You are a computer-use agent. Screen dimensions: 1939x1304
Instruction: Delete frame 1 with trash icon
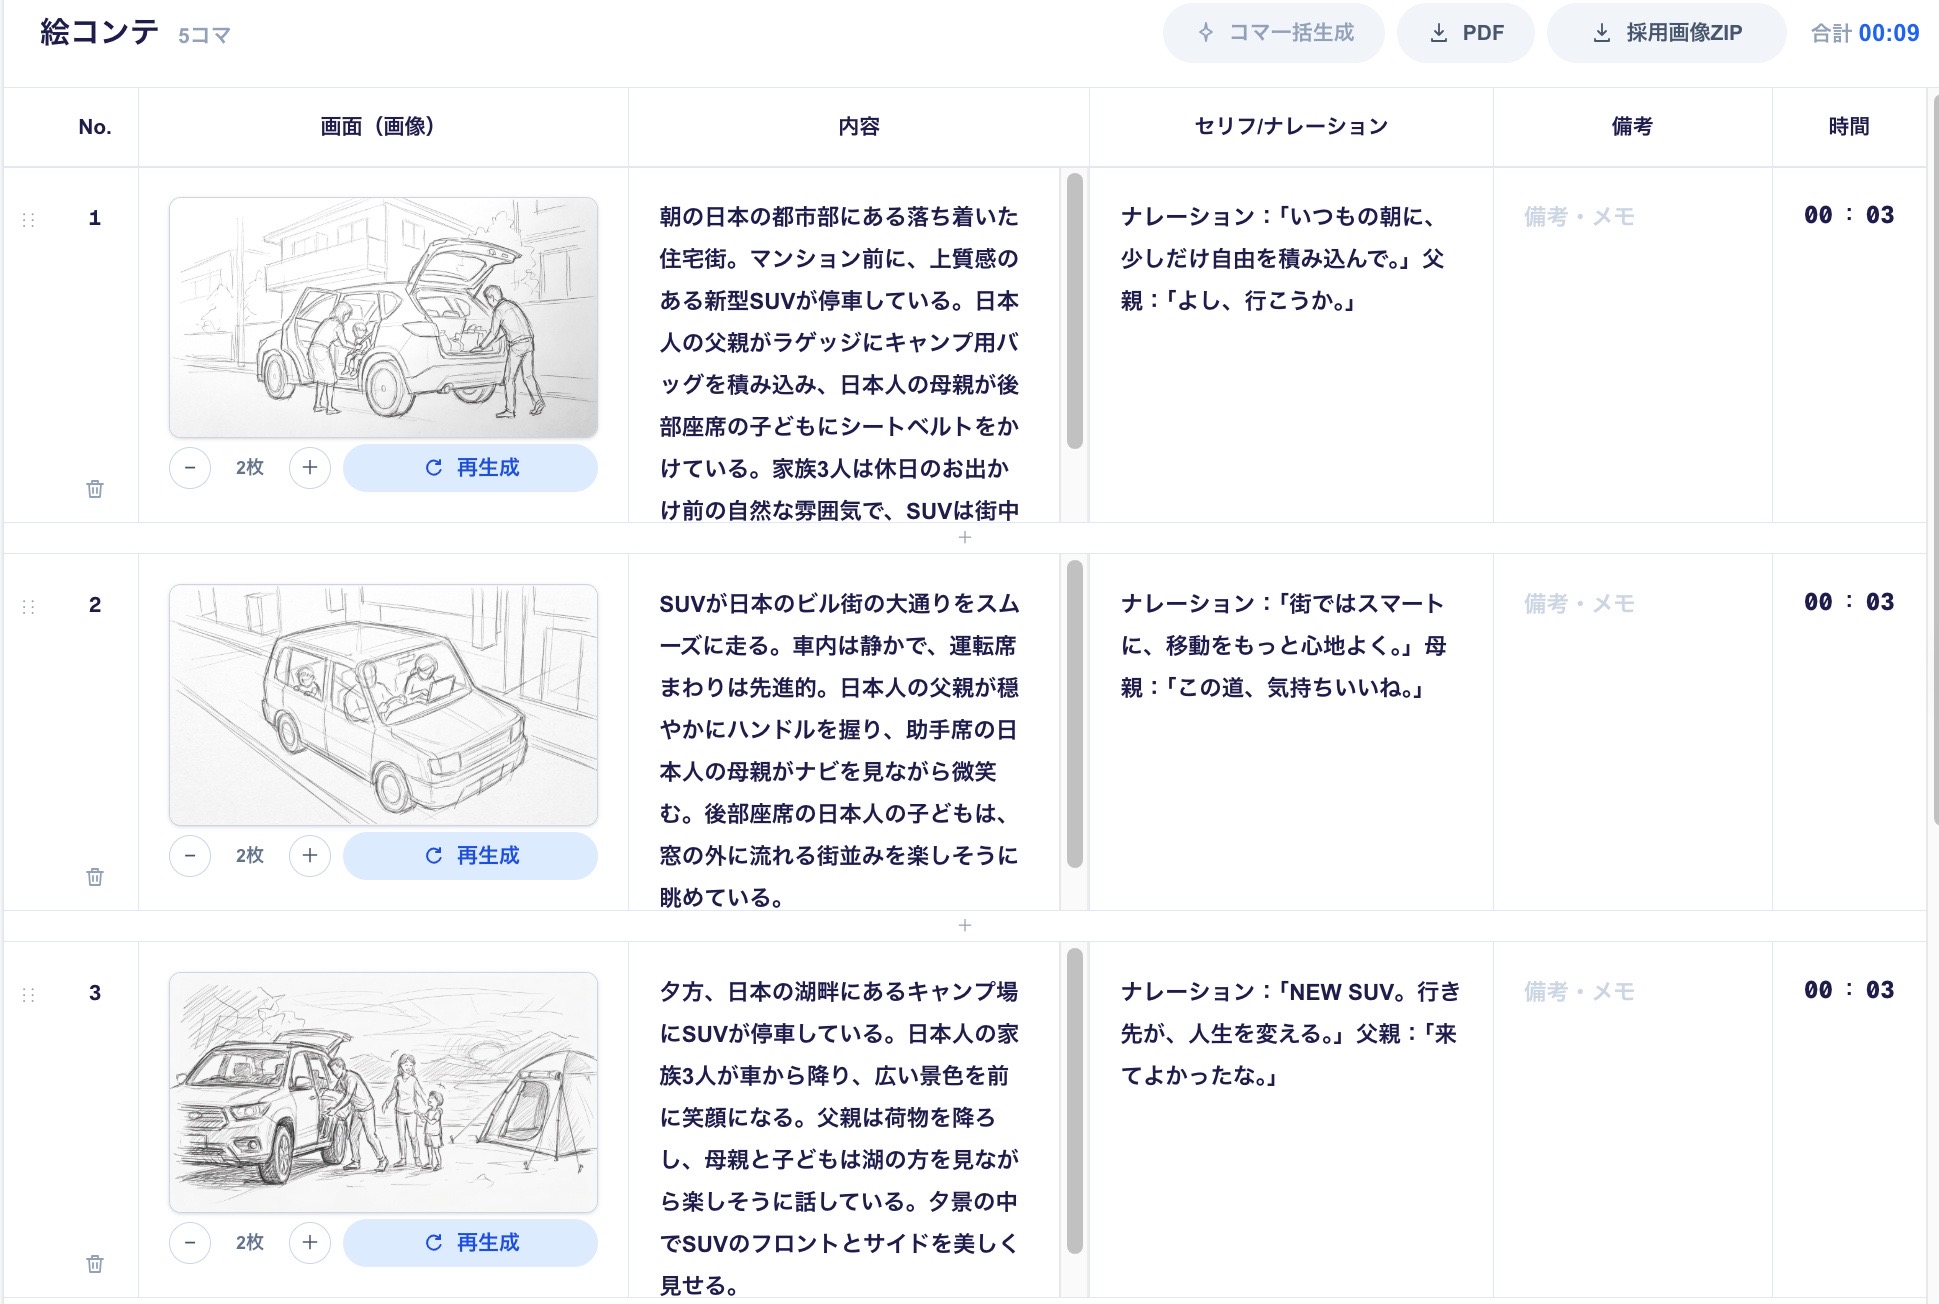[x=95, y=489]
